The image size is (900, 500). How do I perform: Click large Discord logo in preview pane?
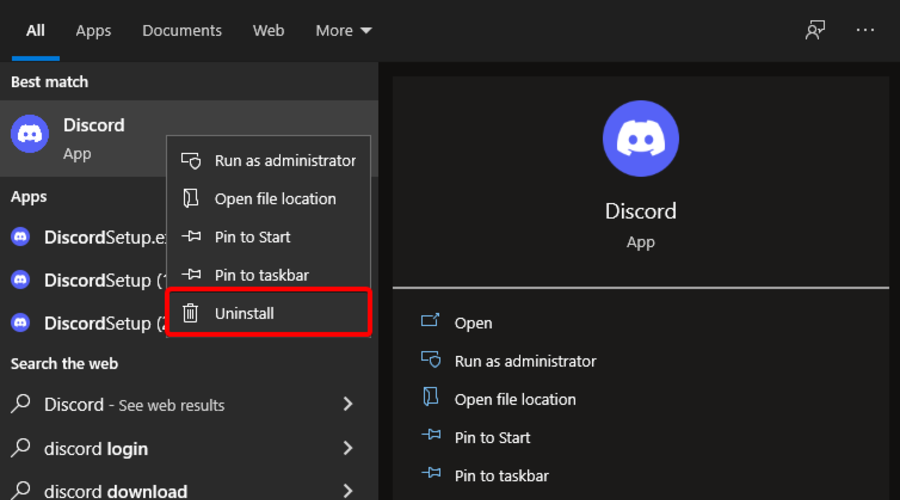point(641,138)
